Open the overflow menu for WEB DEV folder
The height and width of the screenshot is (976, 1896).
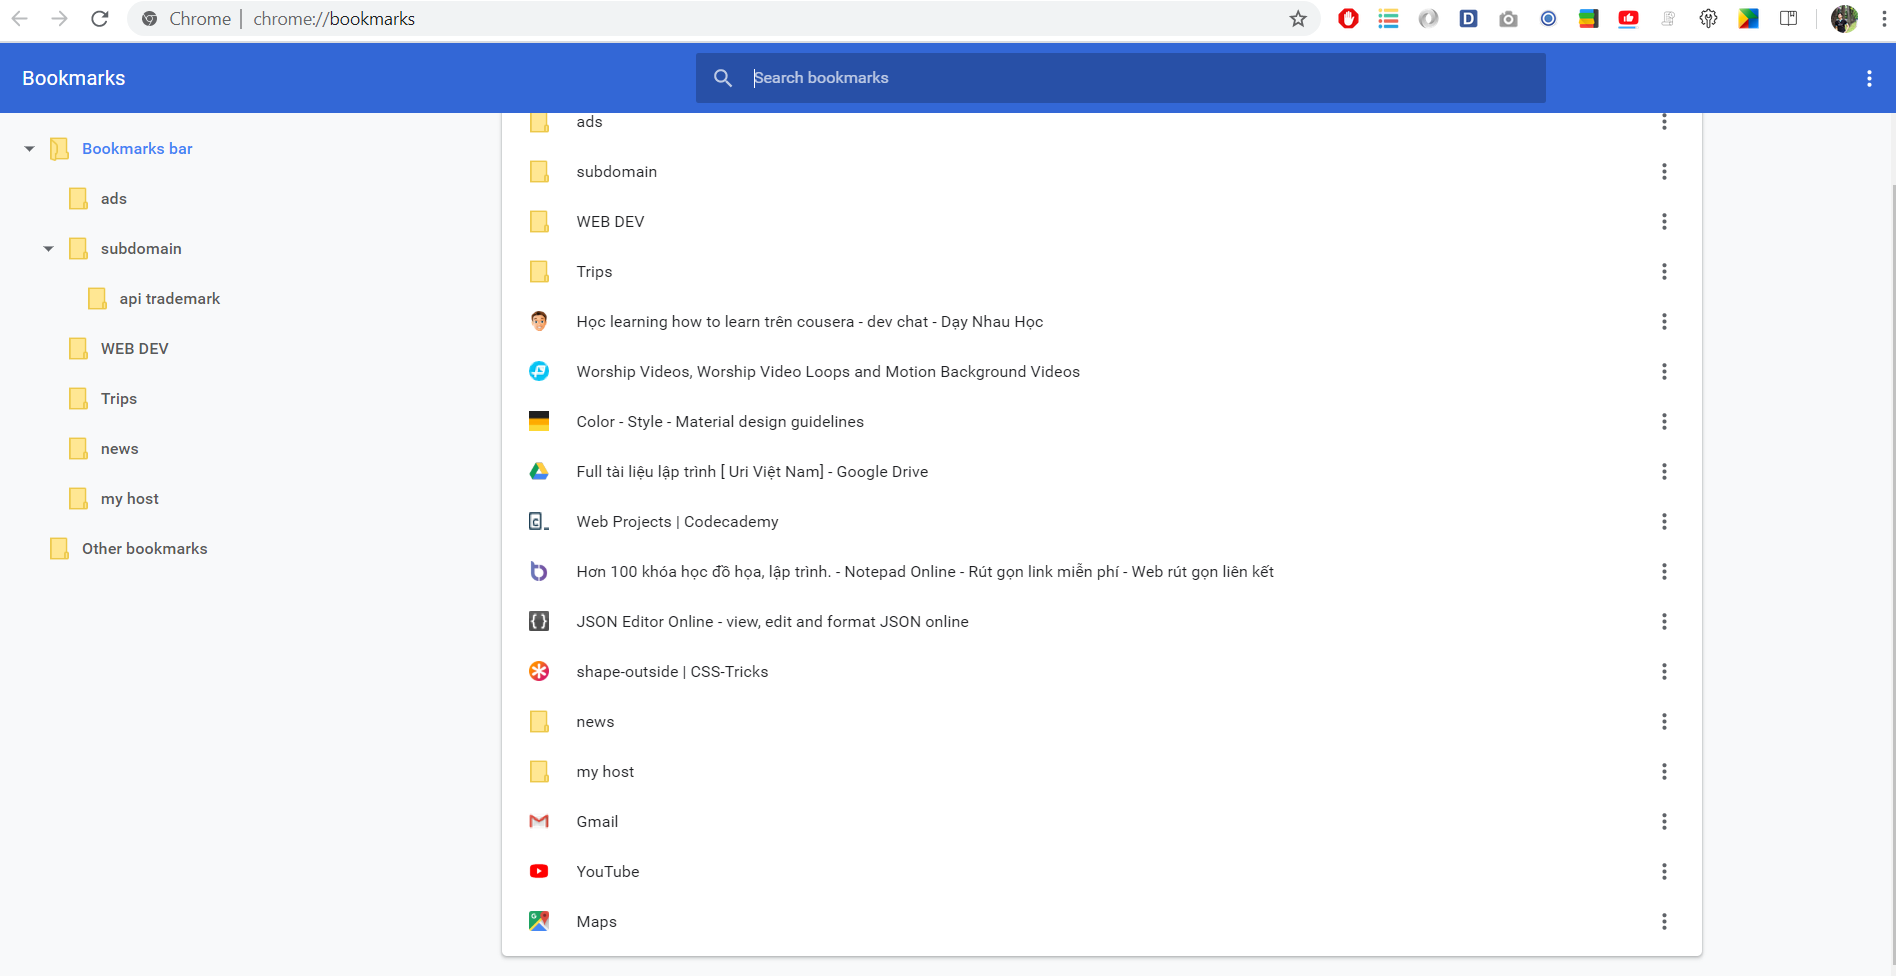pyautogui.click(x=1665, y=221)
